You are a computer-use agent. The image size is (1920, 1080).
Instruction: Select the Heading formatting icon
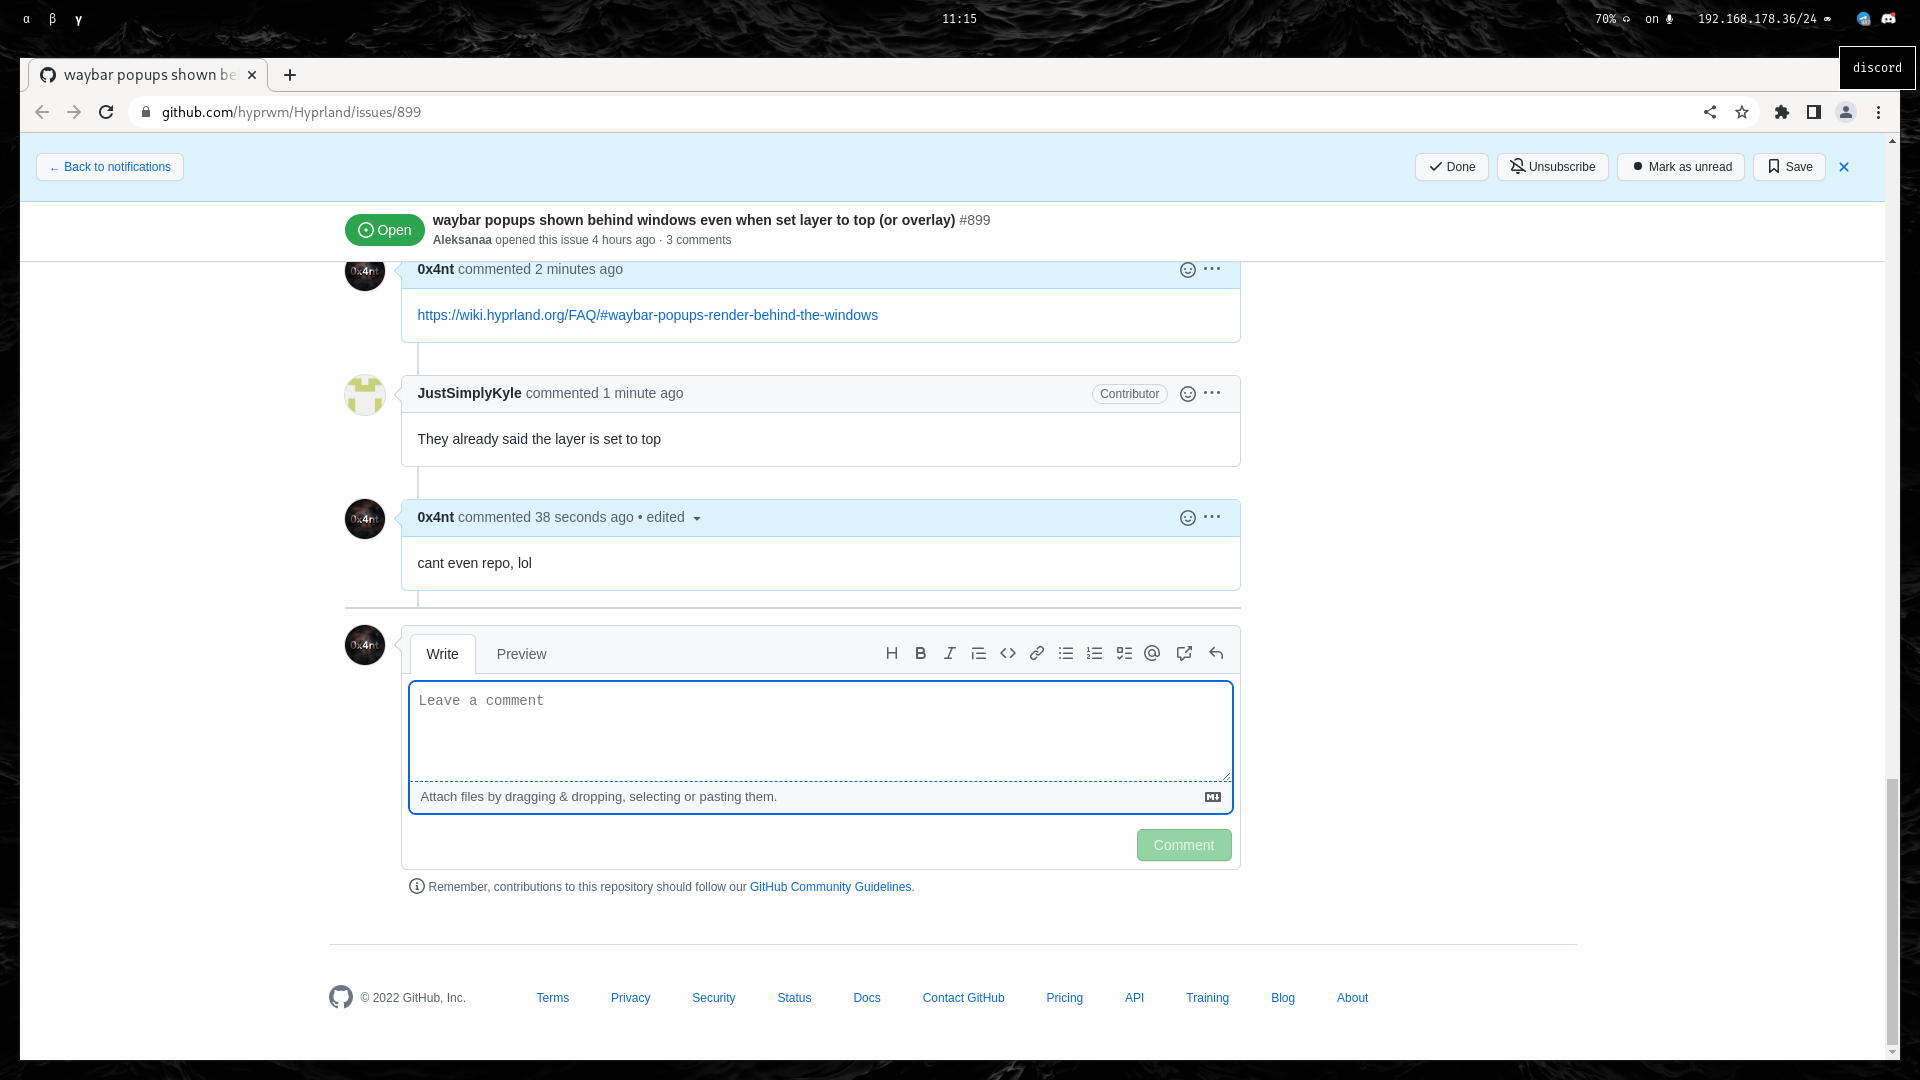coord(891,653)
